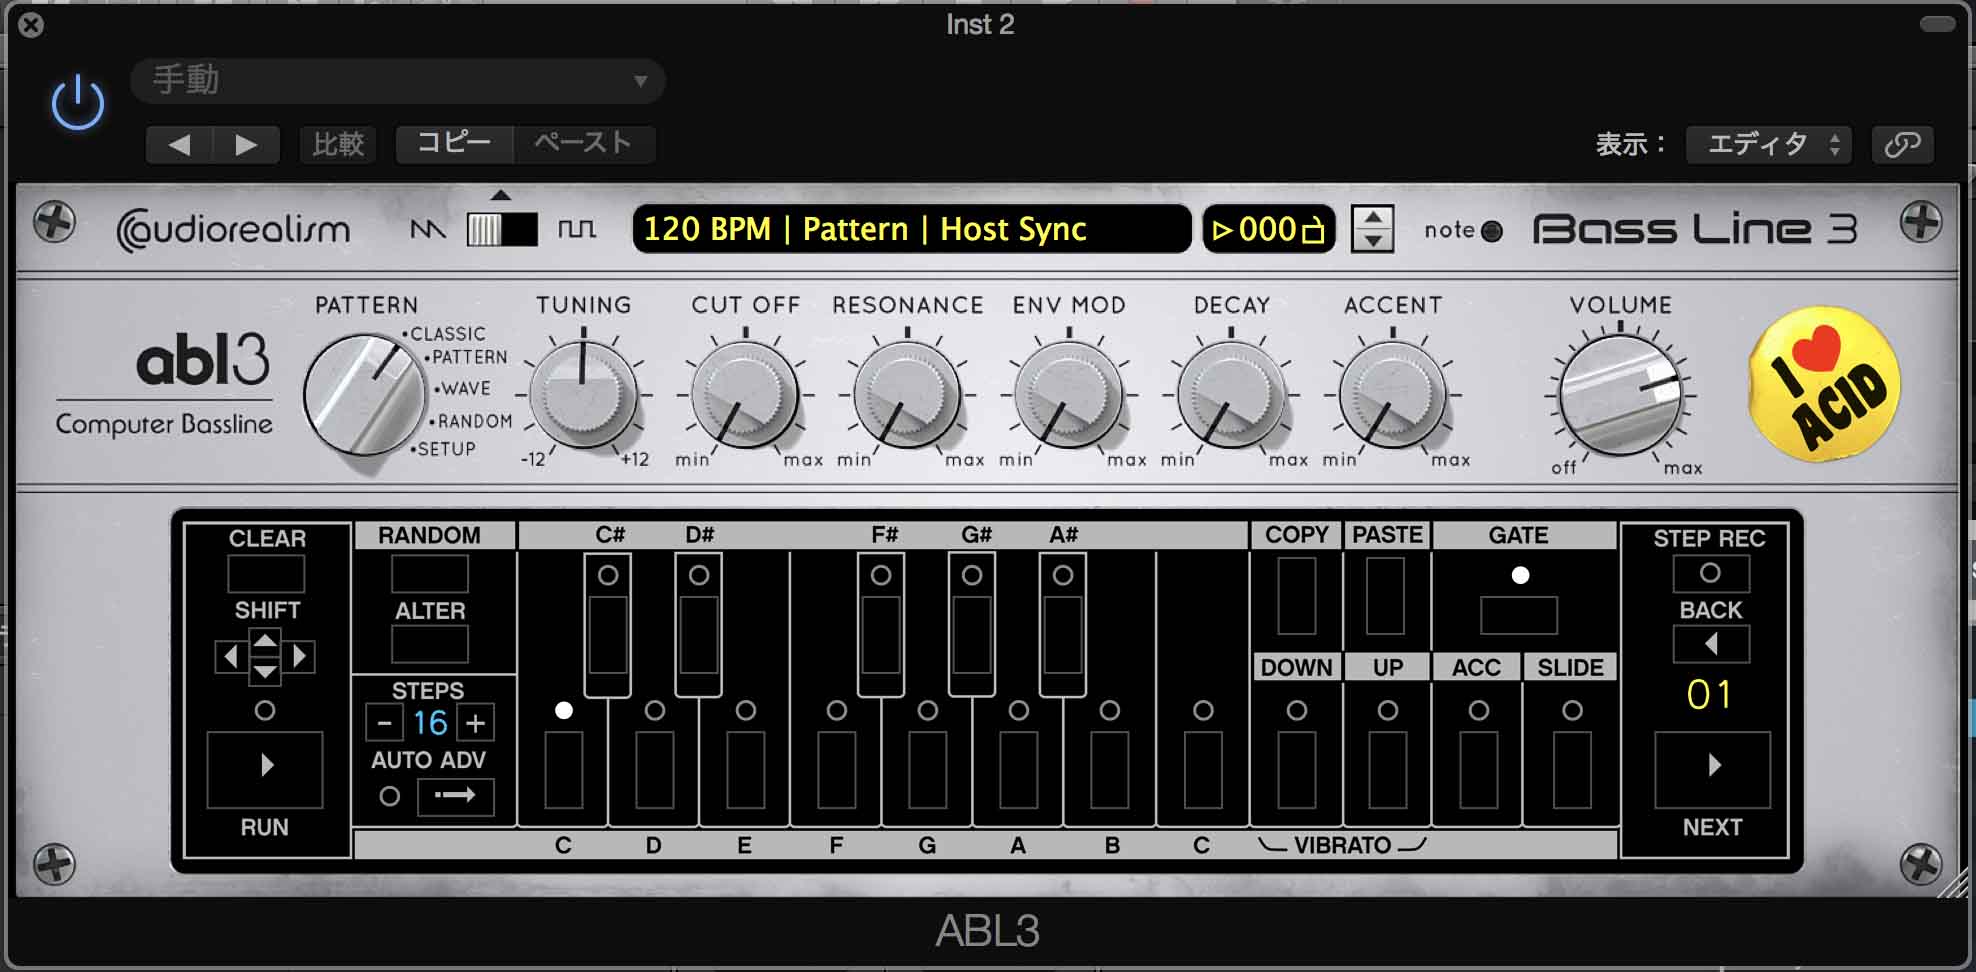
Task: Toggle the ACC accent button
Action: point(1479,769)
